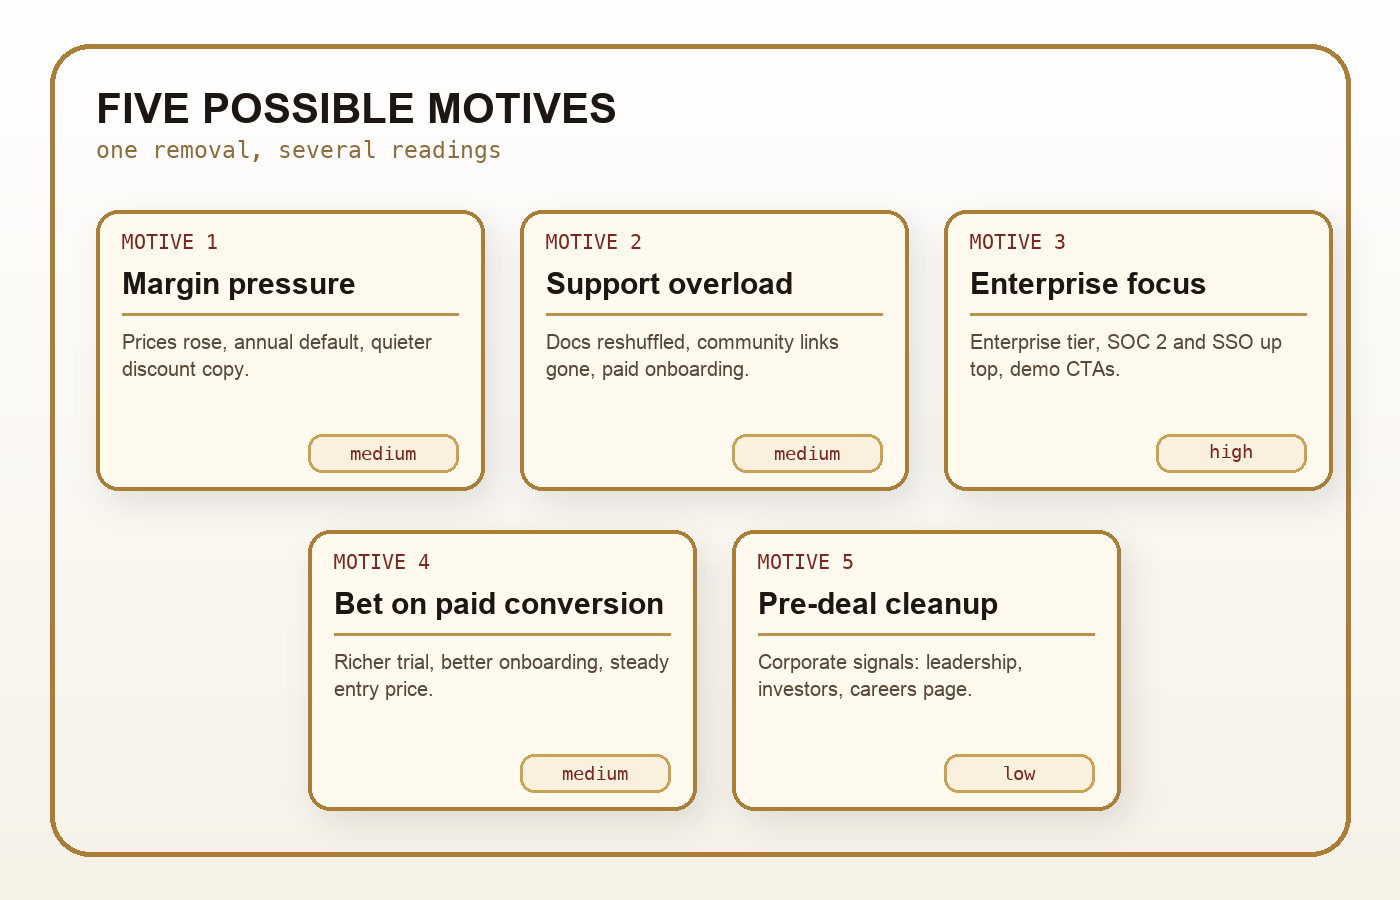
Task: Click the 'MOTIVE 2' label
Action: [x=594, y=242]
